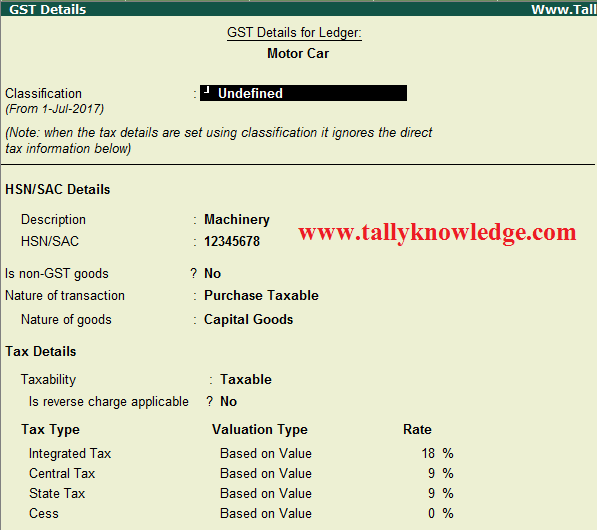Edit the HSN/SAC code 12345678
Screen dimensions: 597x530
coord(232,241)
